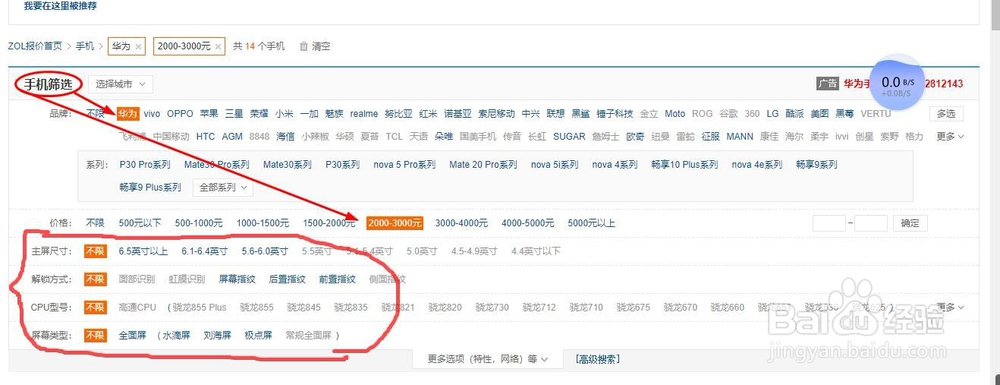Choose the 联想 brand filter
The width and height of the screenshot is (1000, 385).
(555, 114)
